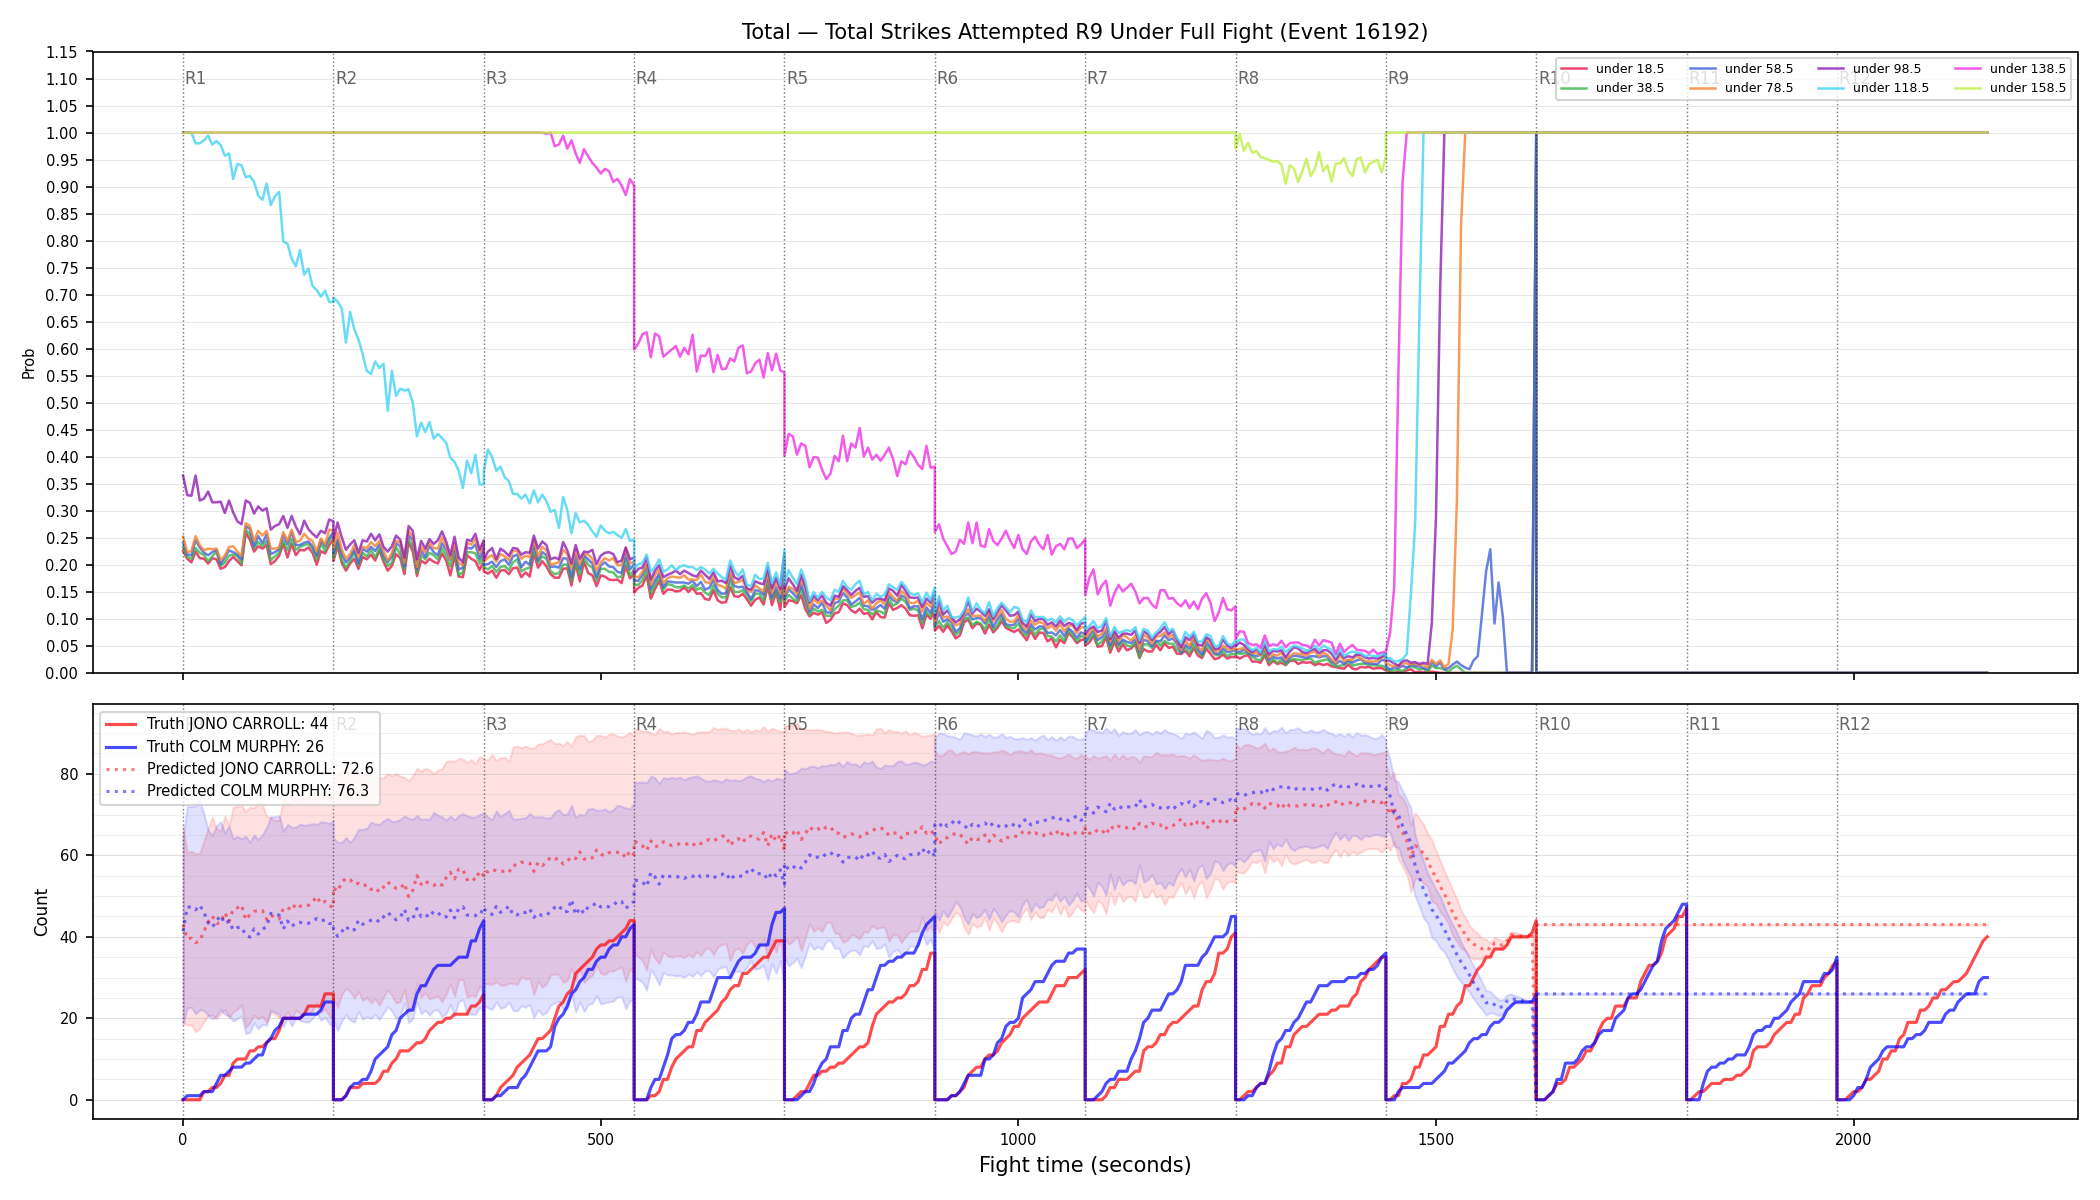
Task: Click the R3 round label in count chart
Action: (x=496, y=724)
